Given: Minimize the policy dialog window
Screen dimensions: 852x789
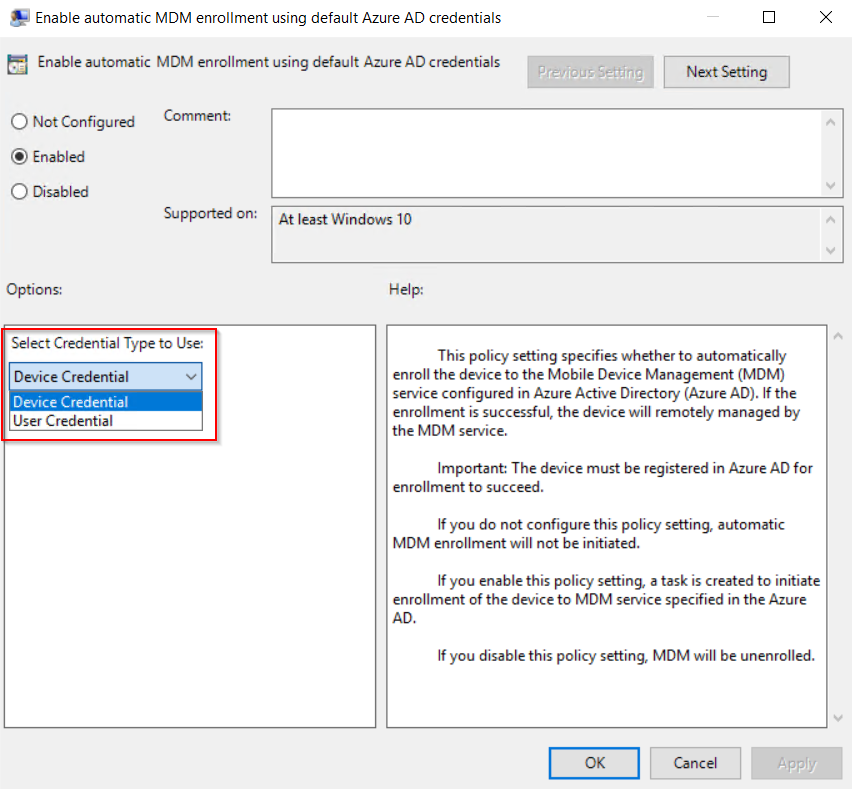Looking at the screenshot, I should click(x=712, y=17).
